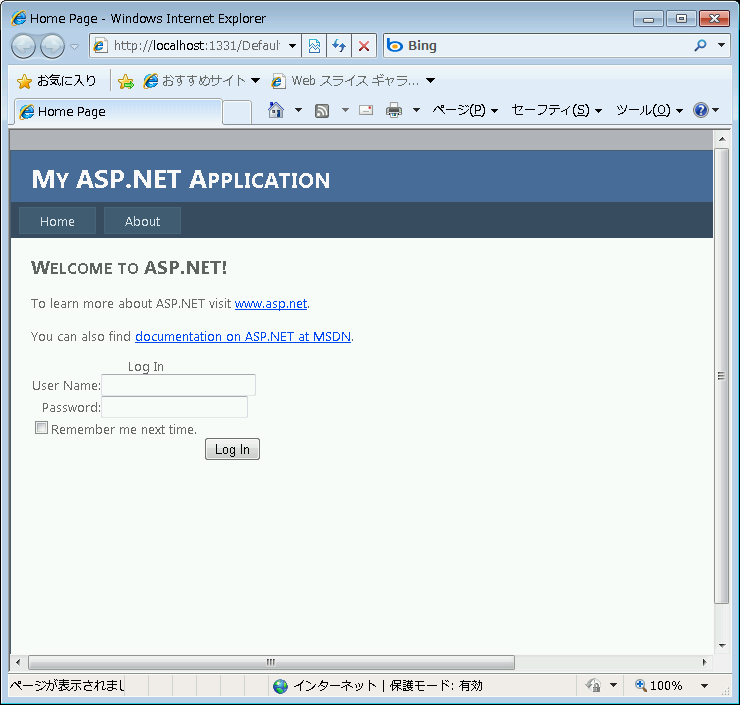Image resolution: width=740 pixels, height=705 pixels.
Task: Click the Home house icon in toolbar
Action: pos(276,111)
